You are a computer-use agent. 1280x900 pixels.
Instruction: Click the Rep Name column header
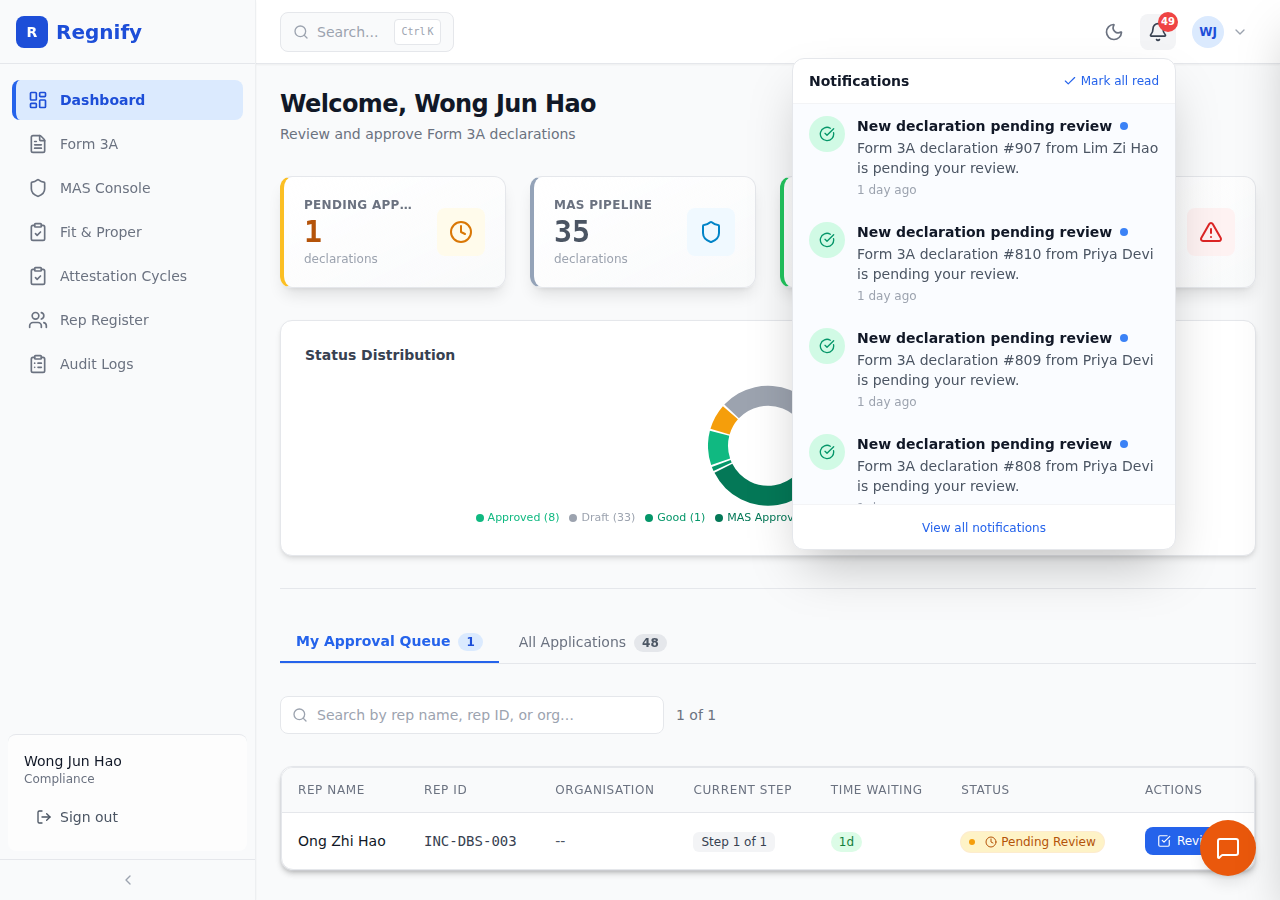pyautogui.click(x=331, y=790)
